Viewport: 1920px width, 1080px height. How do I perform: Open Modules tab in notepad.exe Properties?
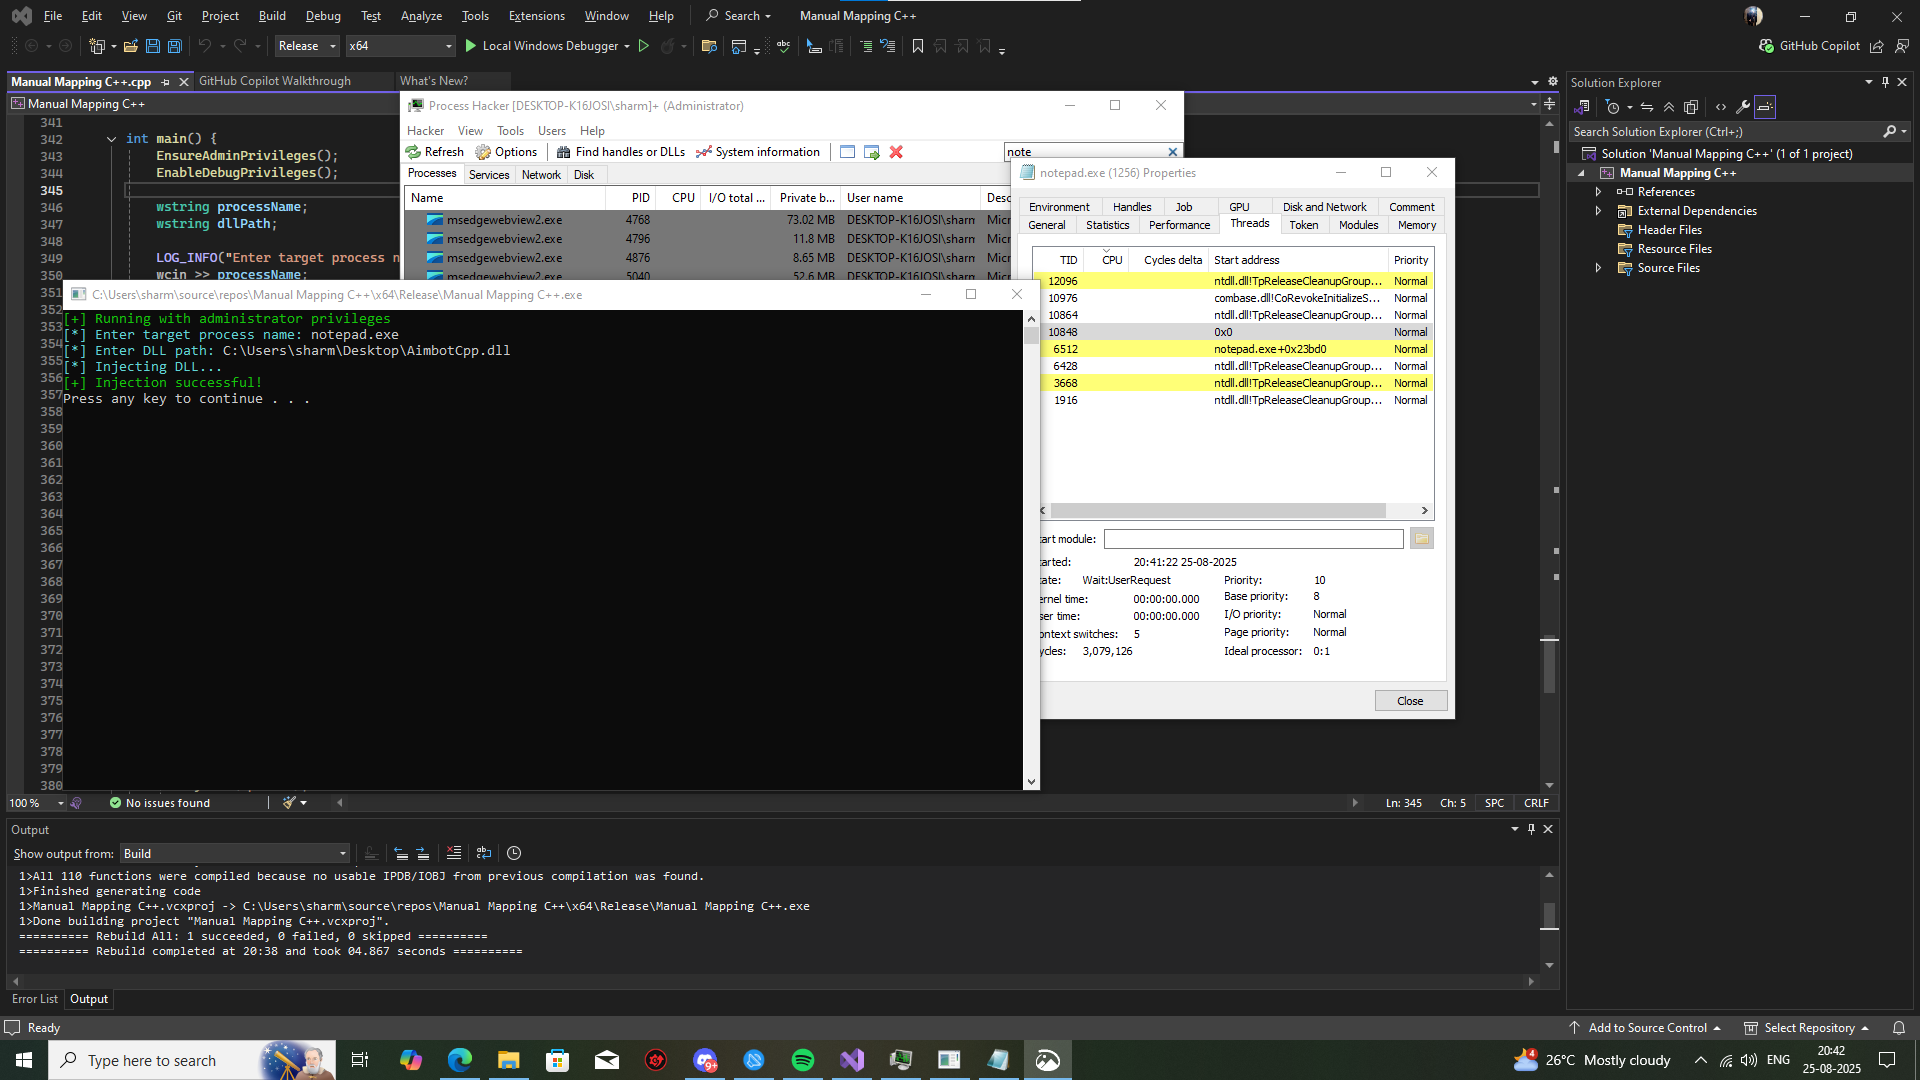pyautogui.click(x=1358, y=225)
